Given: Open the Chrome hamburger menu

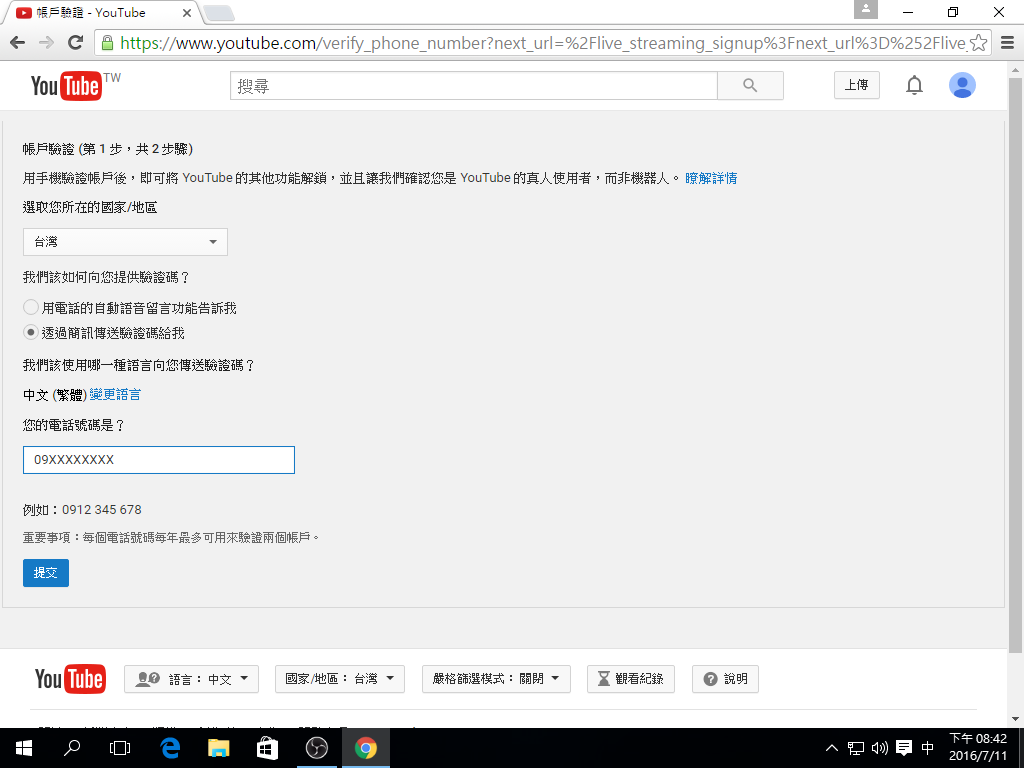Looking at the screenshot, I should (x=1008, y=43).
